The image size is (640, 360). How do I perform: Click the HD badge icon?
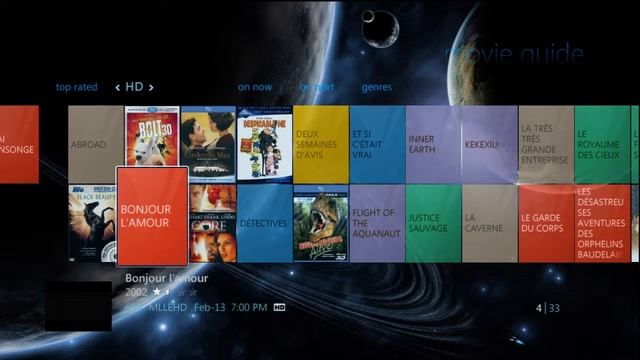point(279,307)
